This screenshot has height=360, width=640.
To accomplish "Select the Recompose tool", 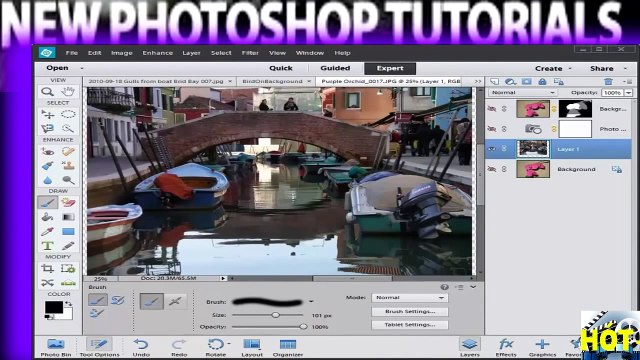I will point(68,269).
